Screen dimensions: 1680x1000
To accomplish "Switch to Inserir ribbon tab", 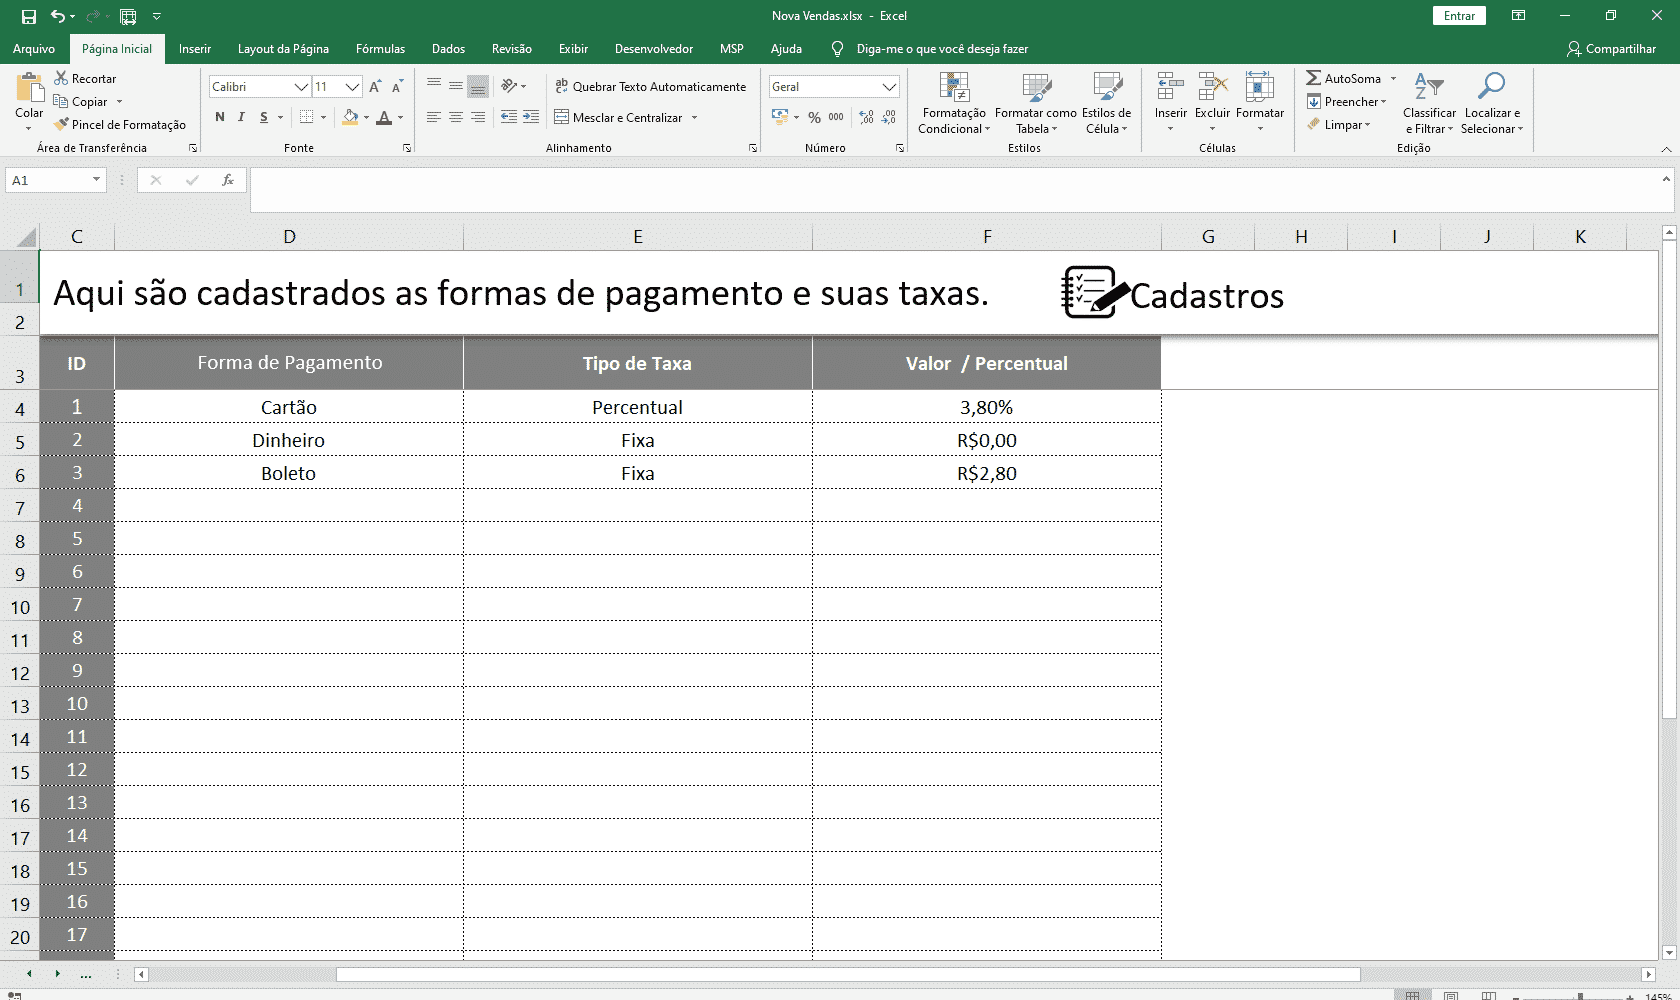I will click(x=195, y=48).
